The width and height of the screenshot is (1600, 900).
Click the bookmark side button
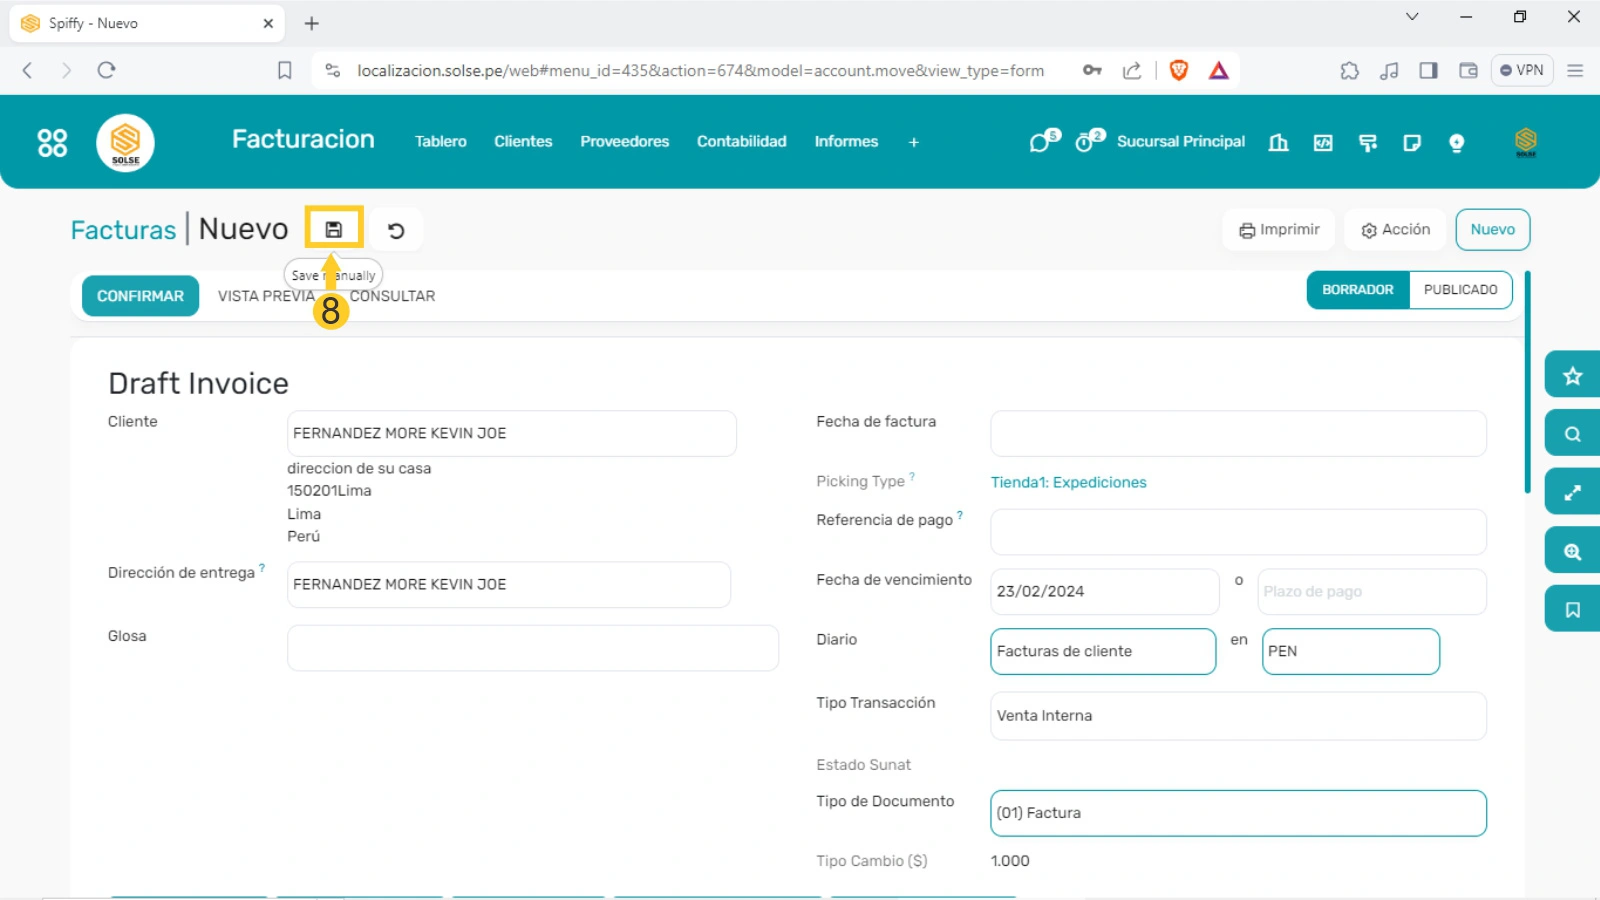click(1572, 610)
